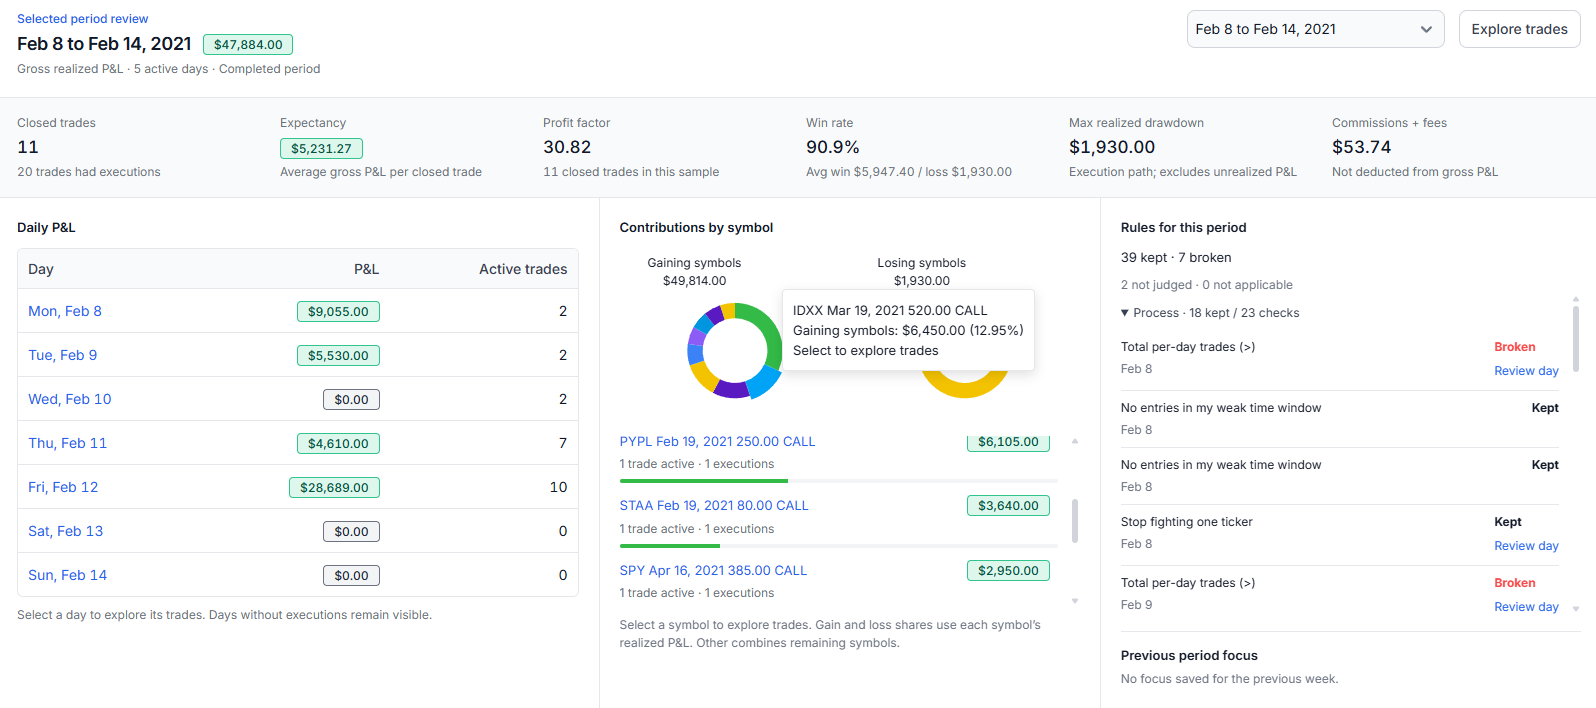Select the Mon, Feb 8 day link

click(x=65, y=311)
